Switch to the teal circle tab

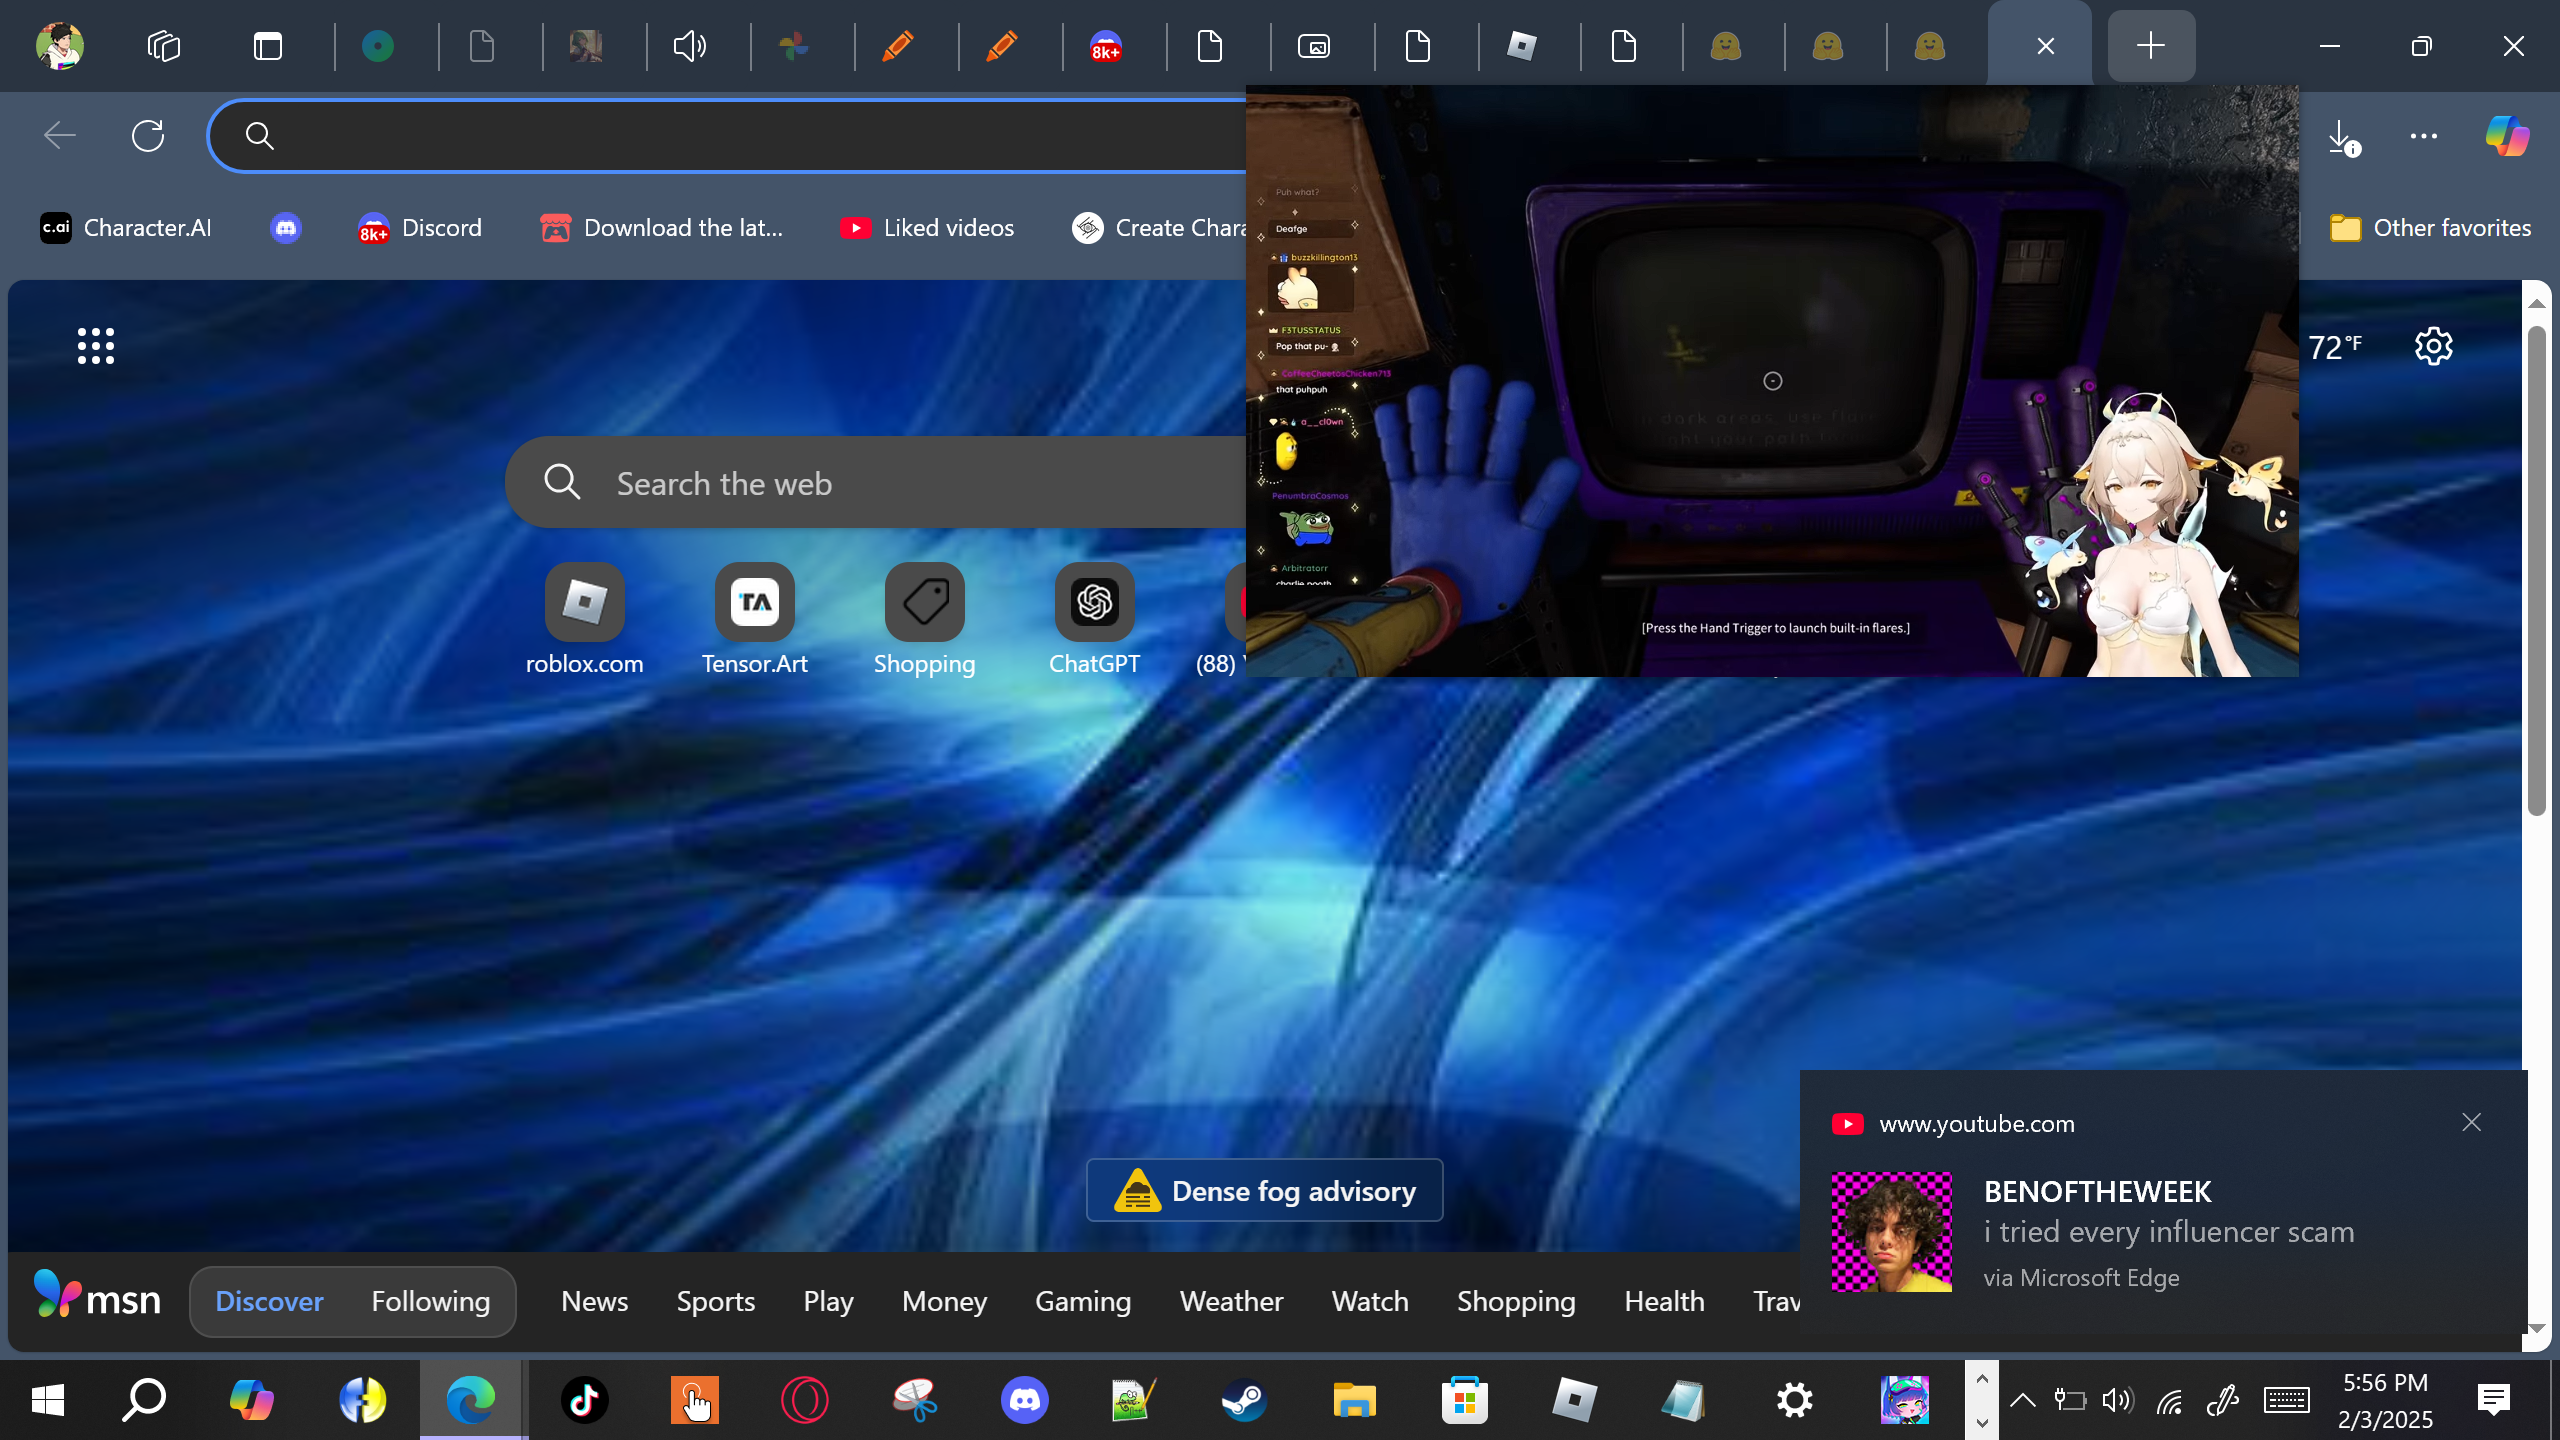378,46
